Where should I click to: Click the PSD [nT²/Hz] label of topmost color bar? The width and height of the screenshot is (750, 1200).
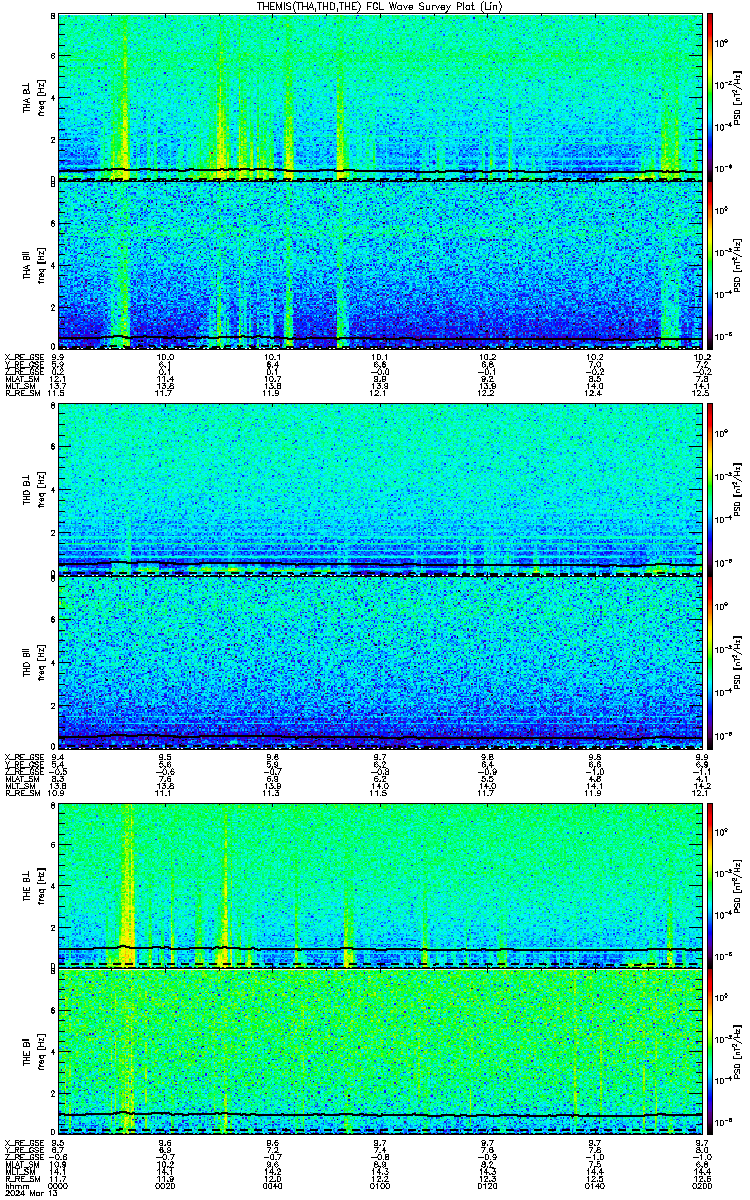coord(738,97)
